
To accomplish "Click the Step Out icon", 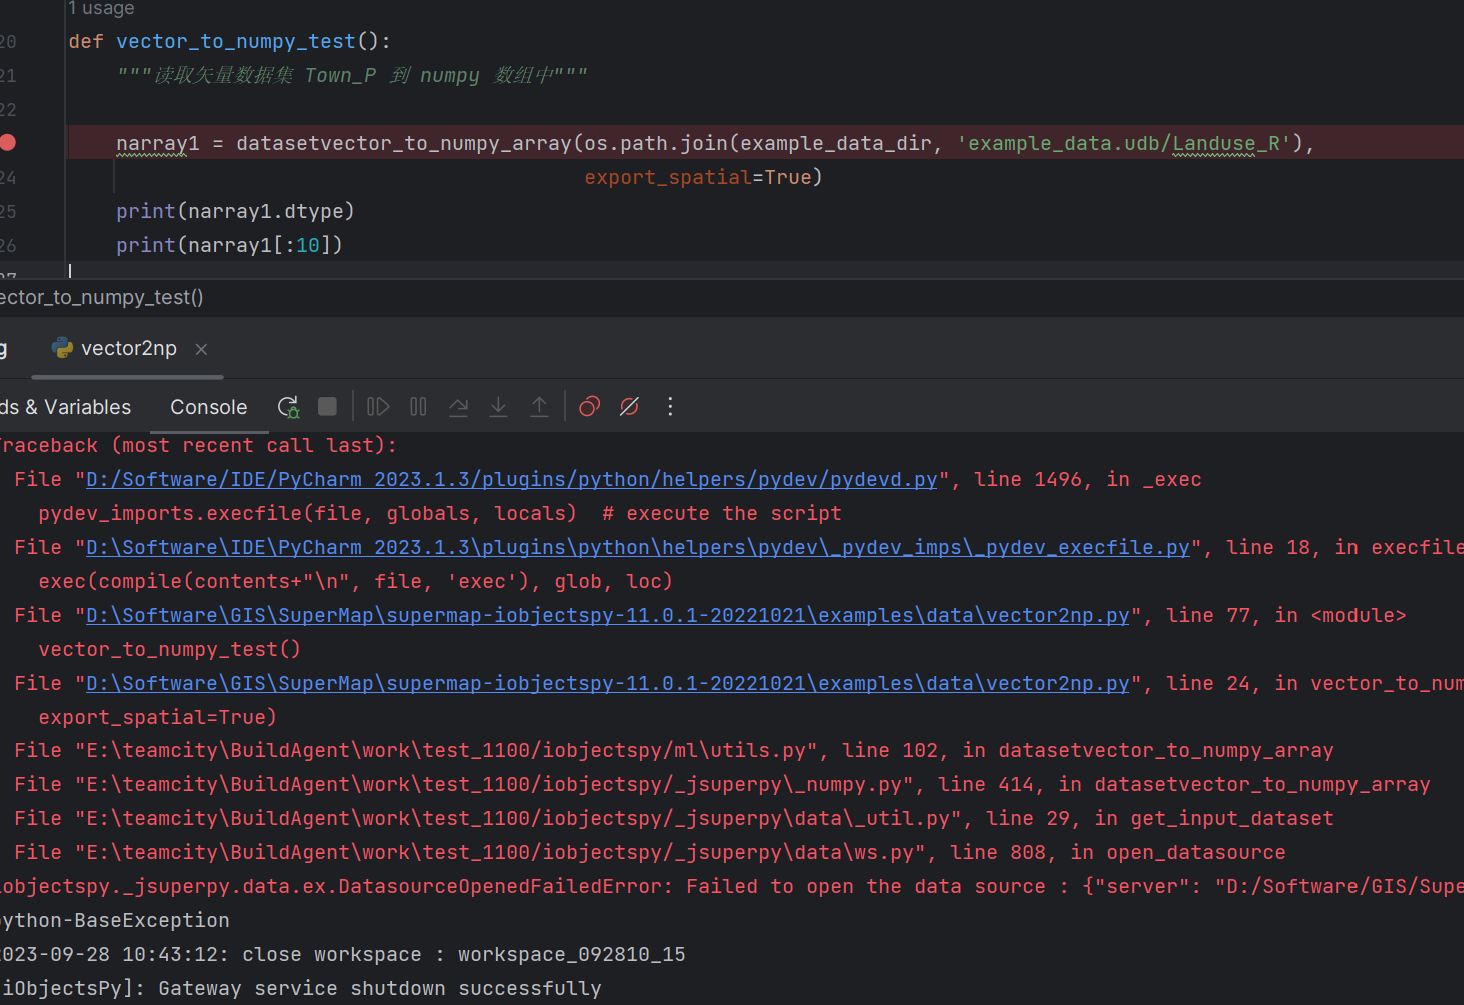I will [539, 407].
